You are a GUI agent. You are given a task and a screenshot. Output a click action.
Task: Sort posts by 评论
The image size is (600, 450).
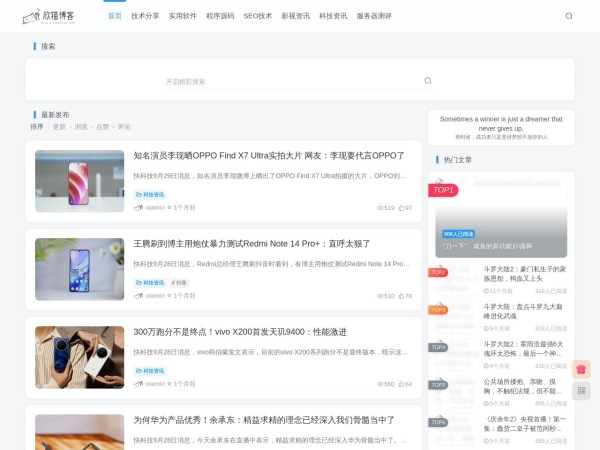pos(124,127)
